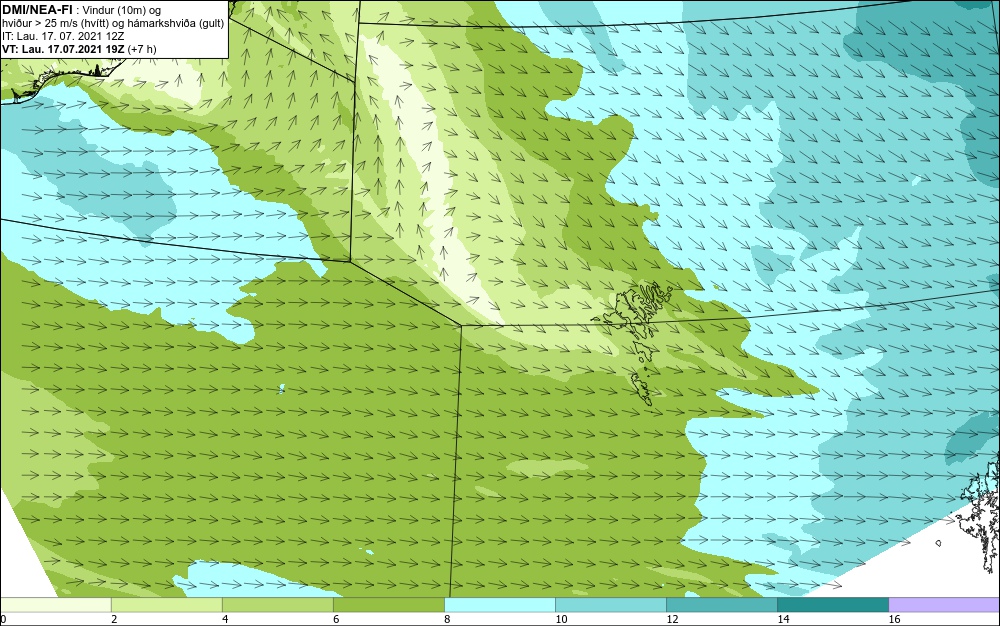Click the dark teal 14–16 m/s legend swatch
The image size is (1000, 626).
pos(832,604)
